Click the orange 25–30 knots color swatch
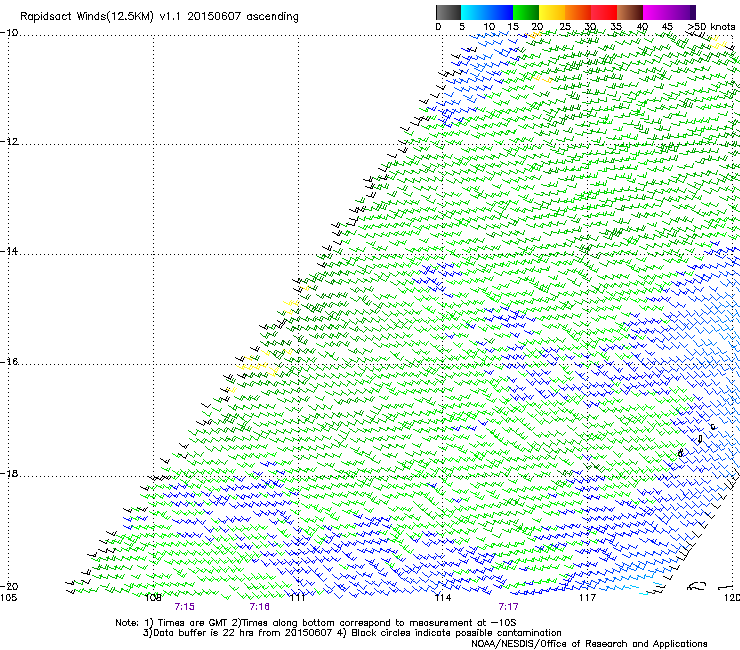This screenshot has height=650, width=740. [578, 12]
